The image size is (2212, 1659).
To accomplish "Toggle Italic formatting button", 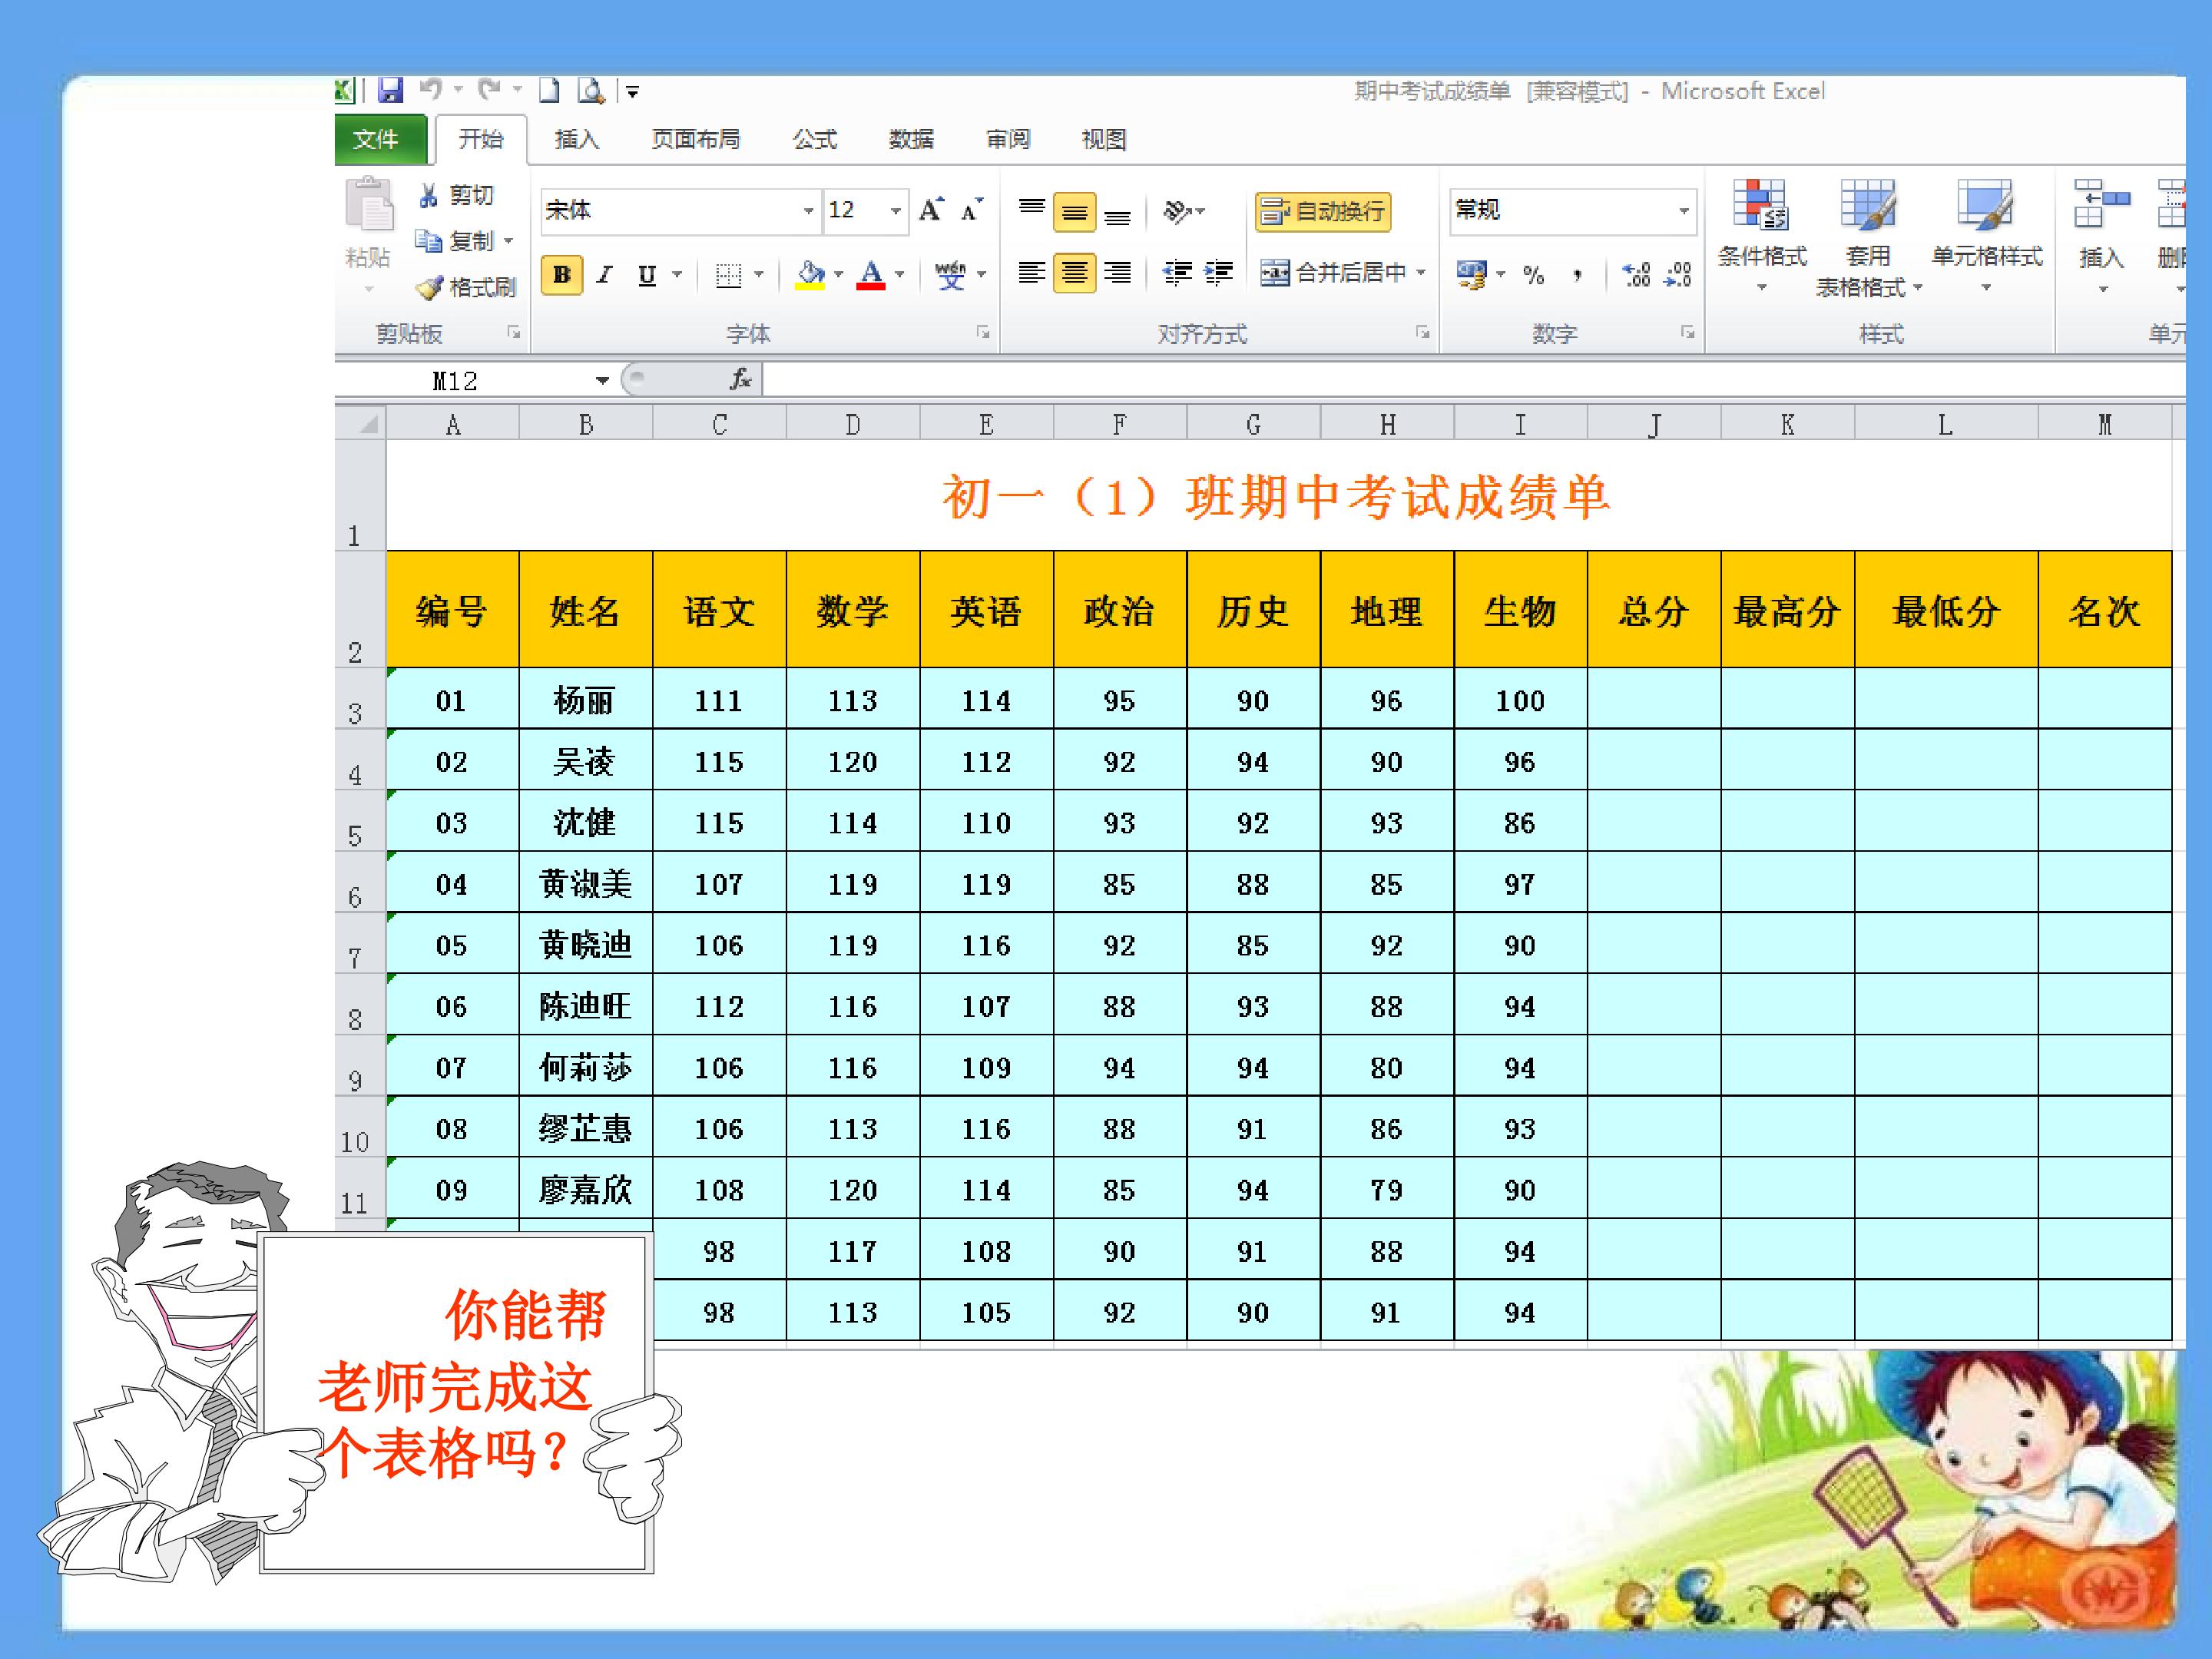I will click(x=604, y=274).
